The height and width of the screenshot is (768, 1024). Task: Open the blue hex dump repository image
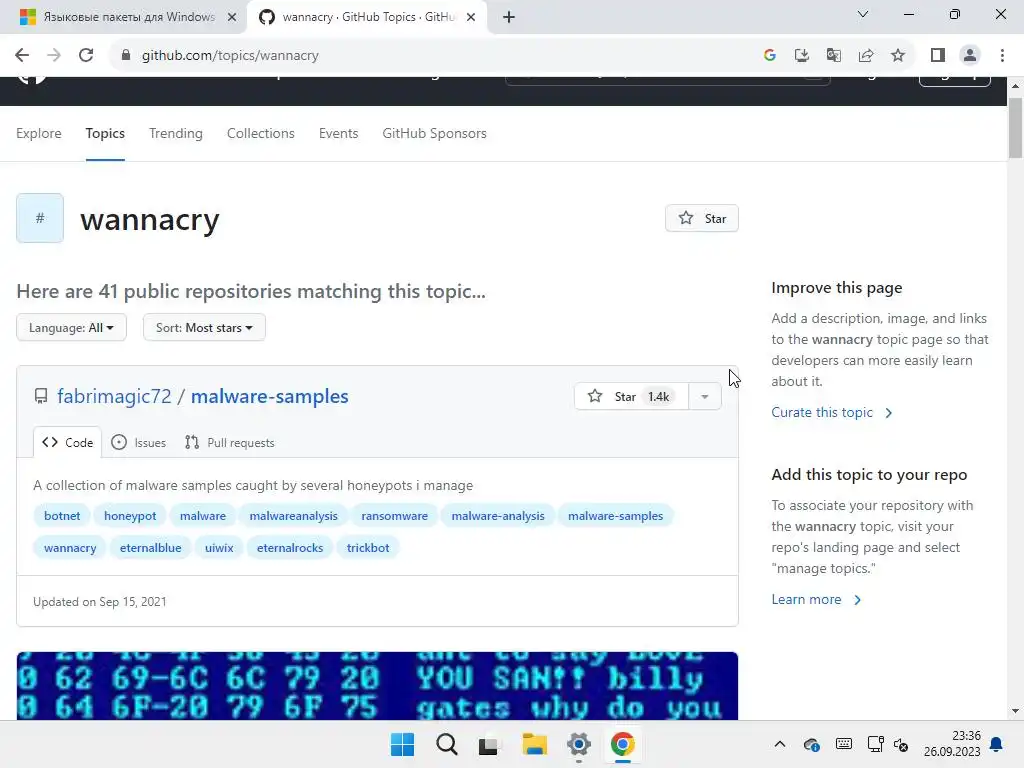pyautogui.click(x=377, y=686)
